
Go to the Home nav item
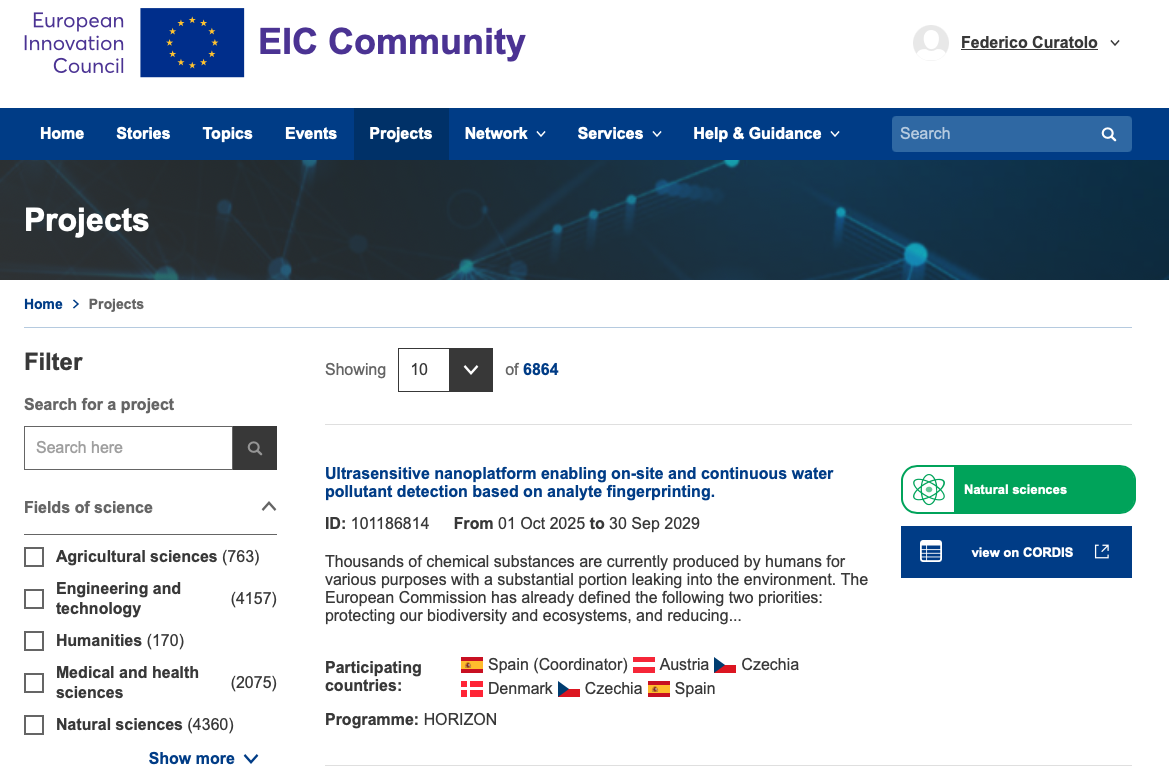click(x=62, y=133)
